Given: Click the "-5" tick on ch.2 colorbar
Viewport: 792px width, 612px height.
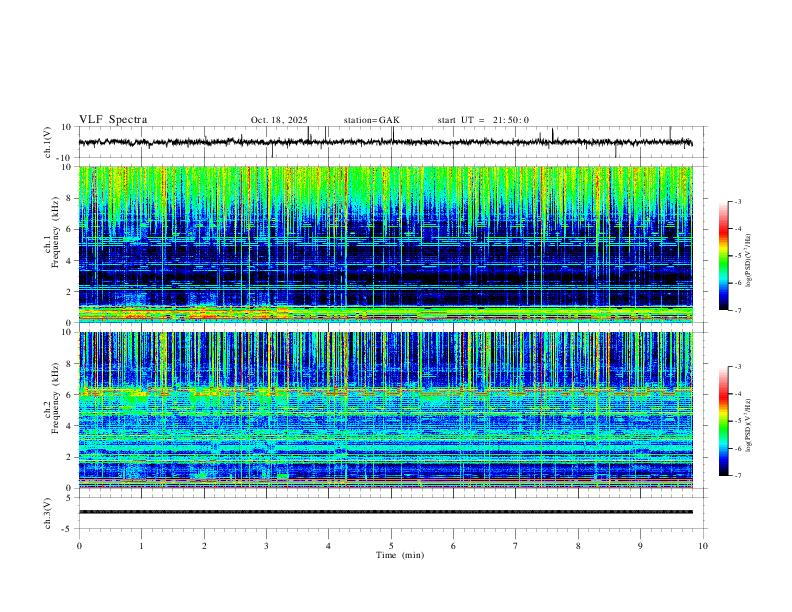Looking at the screenshot, I should coord(737,421).
